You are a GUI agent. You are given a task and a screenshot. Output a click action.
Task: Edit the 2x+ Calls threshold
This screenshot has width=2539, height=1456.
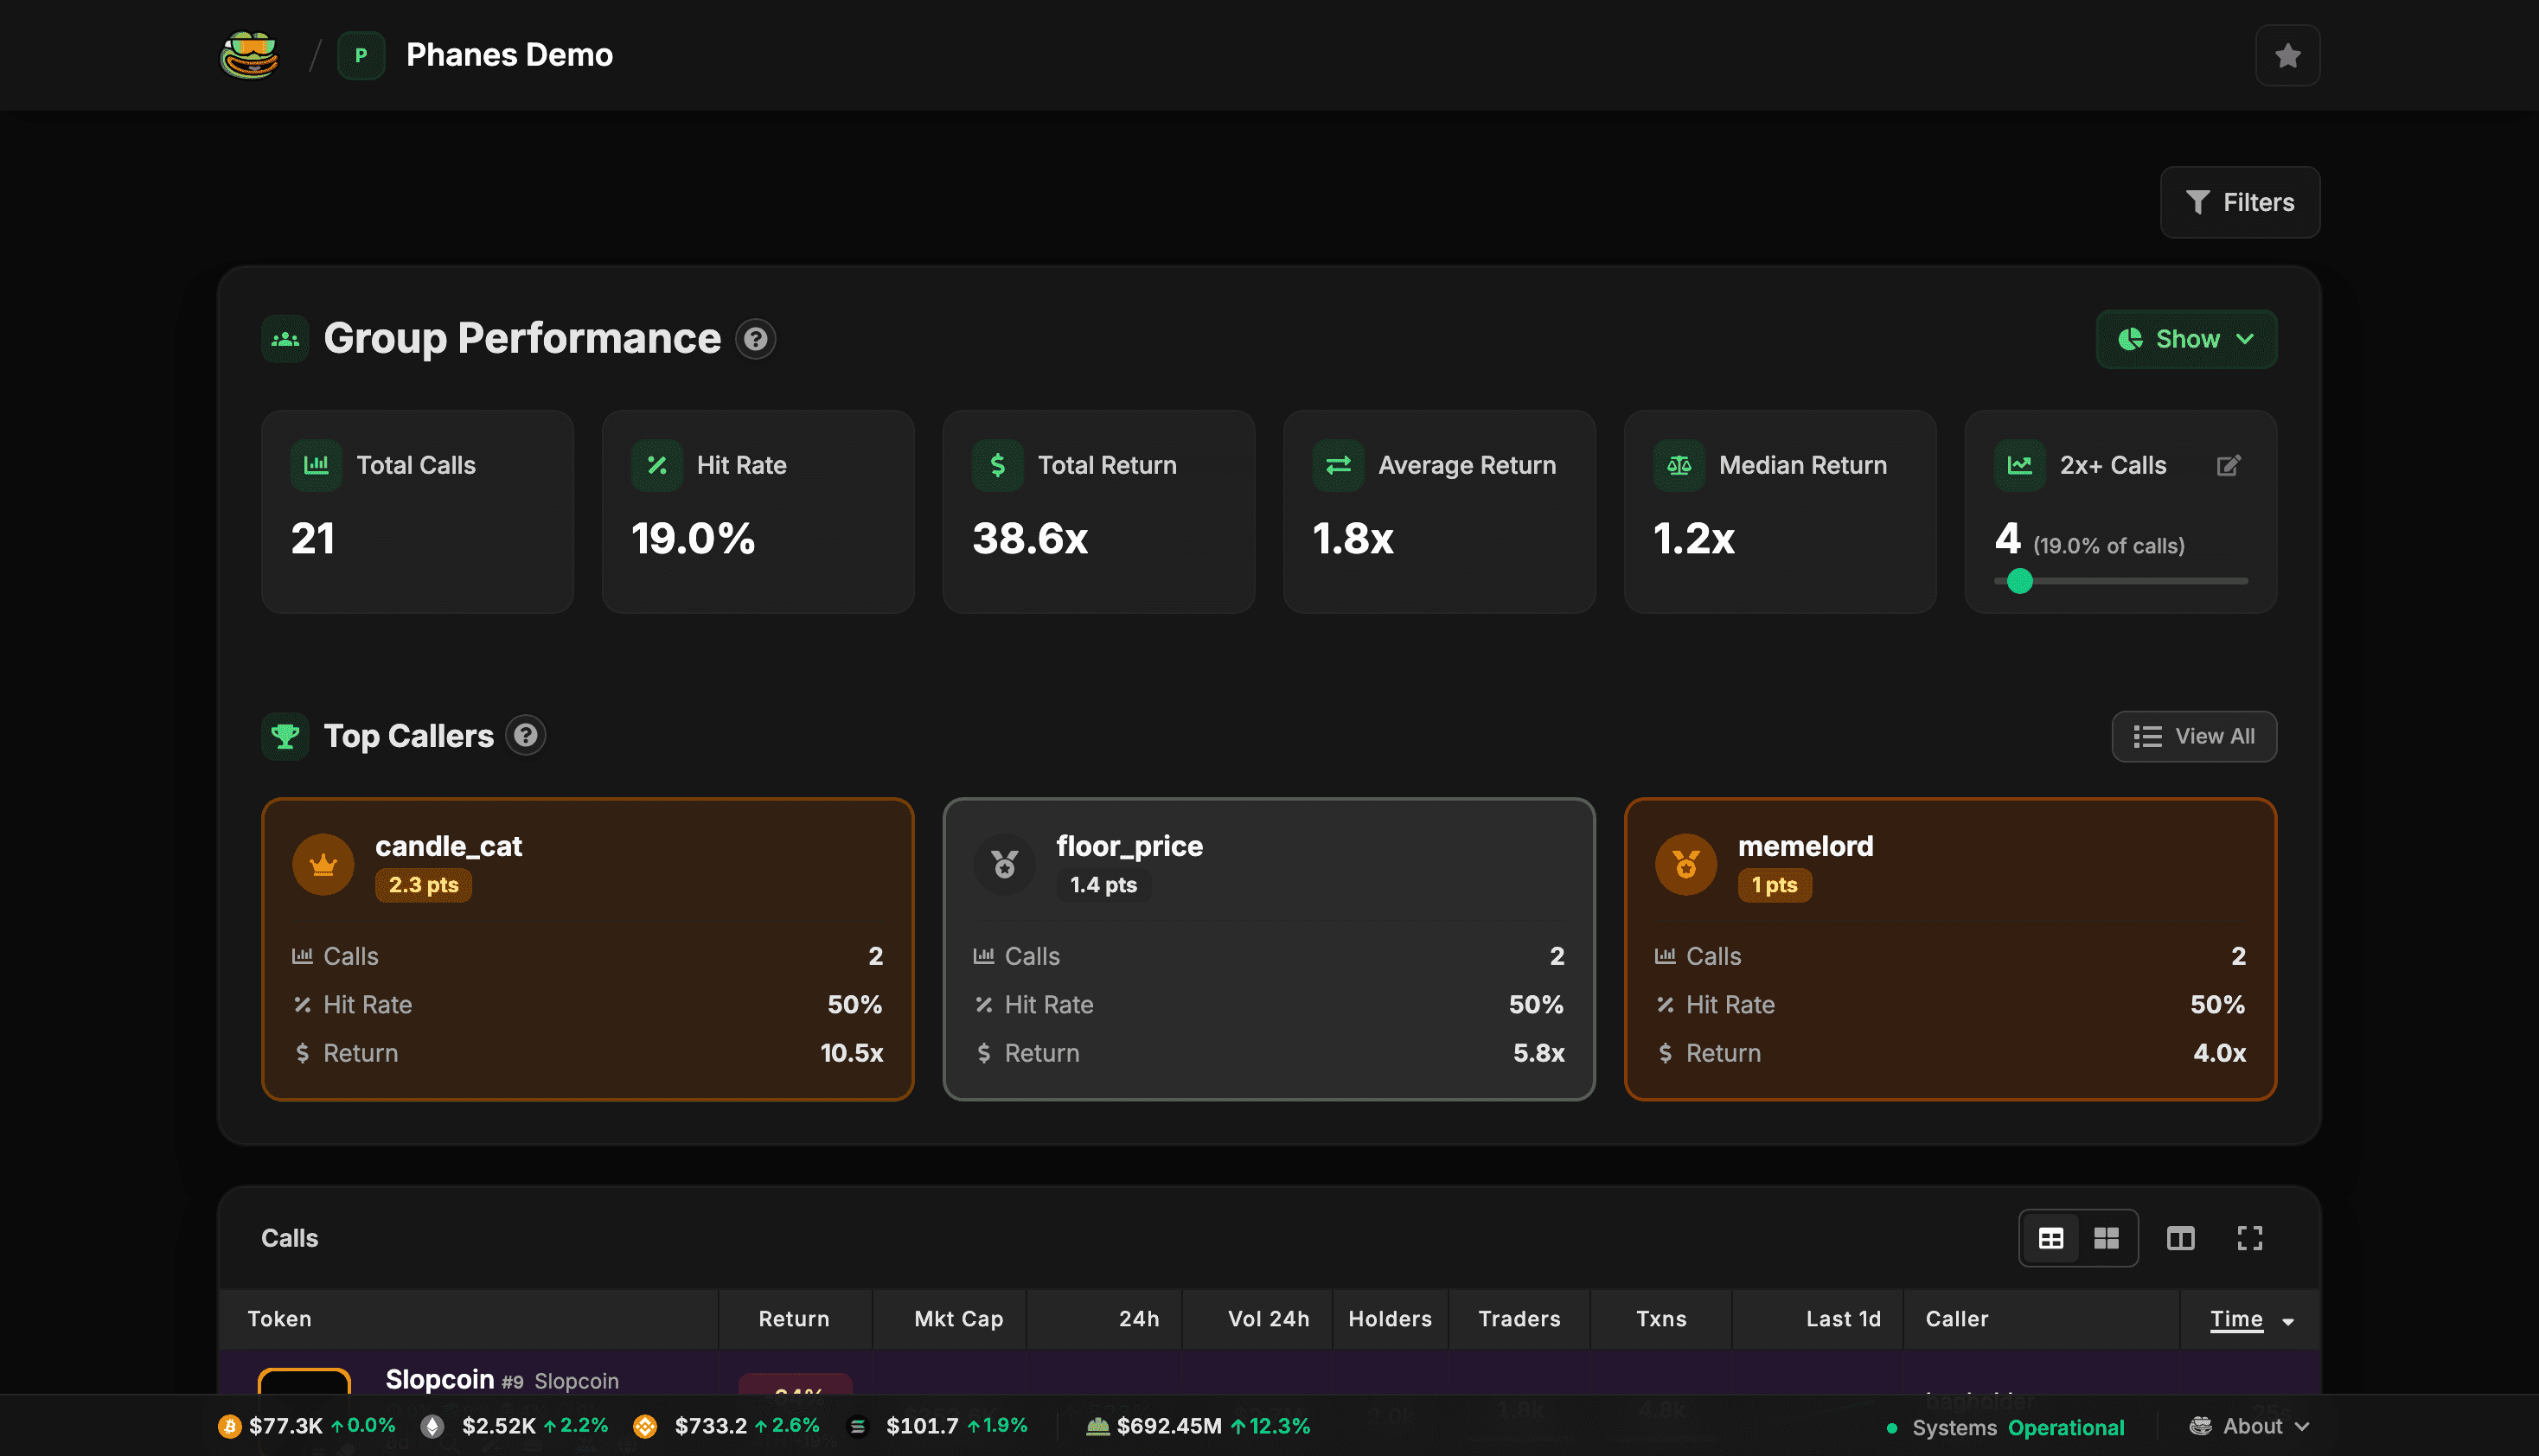(x=2228, y=465)
